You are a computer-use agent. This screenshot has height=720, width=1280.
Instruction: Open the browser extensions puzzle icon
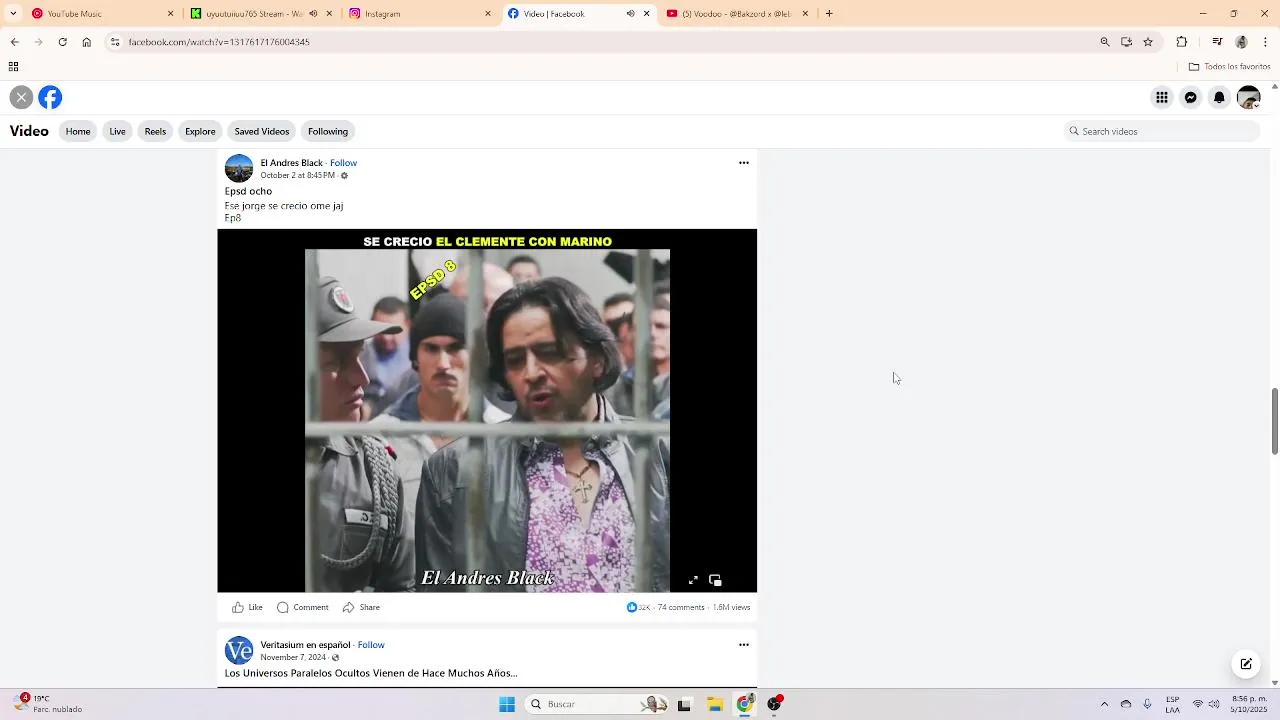click(1182, 42)
